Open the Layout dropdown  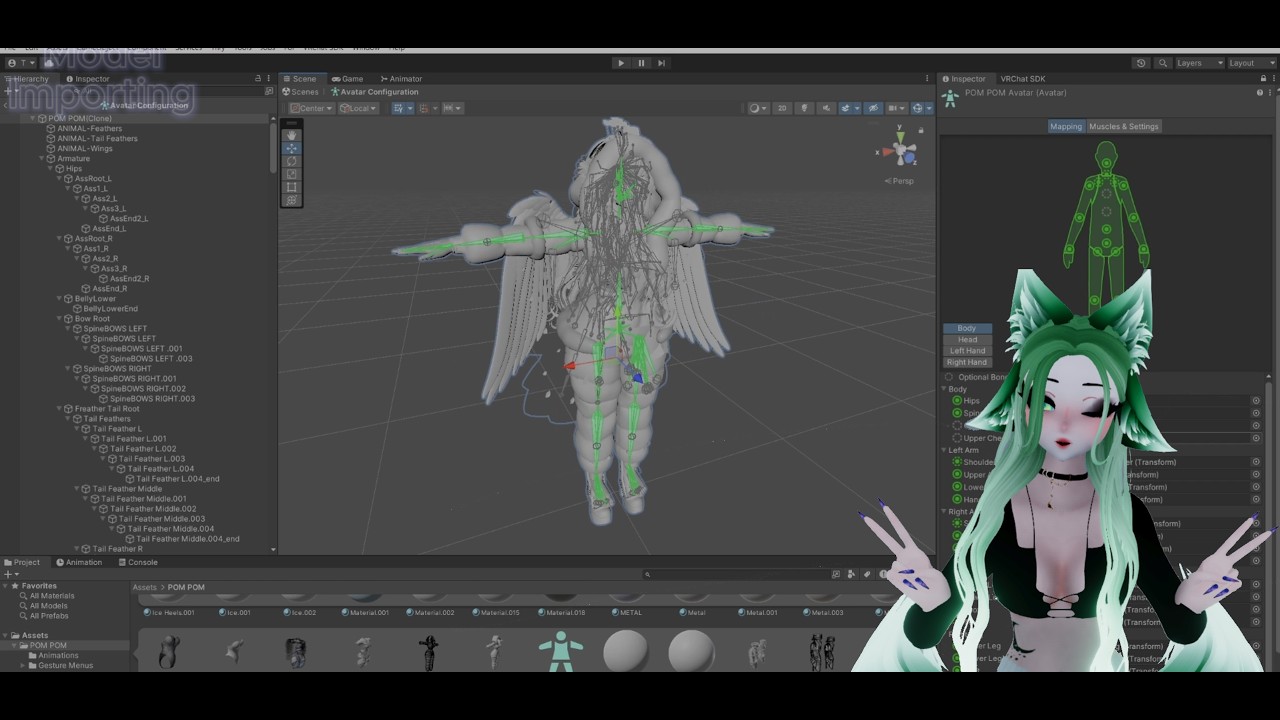click(x=1250, y=63)
